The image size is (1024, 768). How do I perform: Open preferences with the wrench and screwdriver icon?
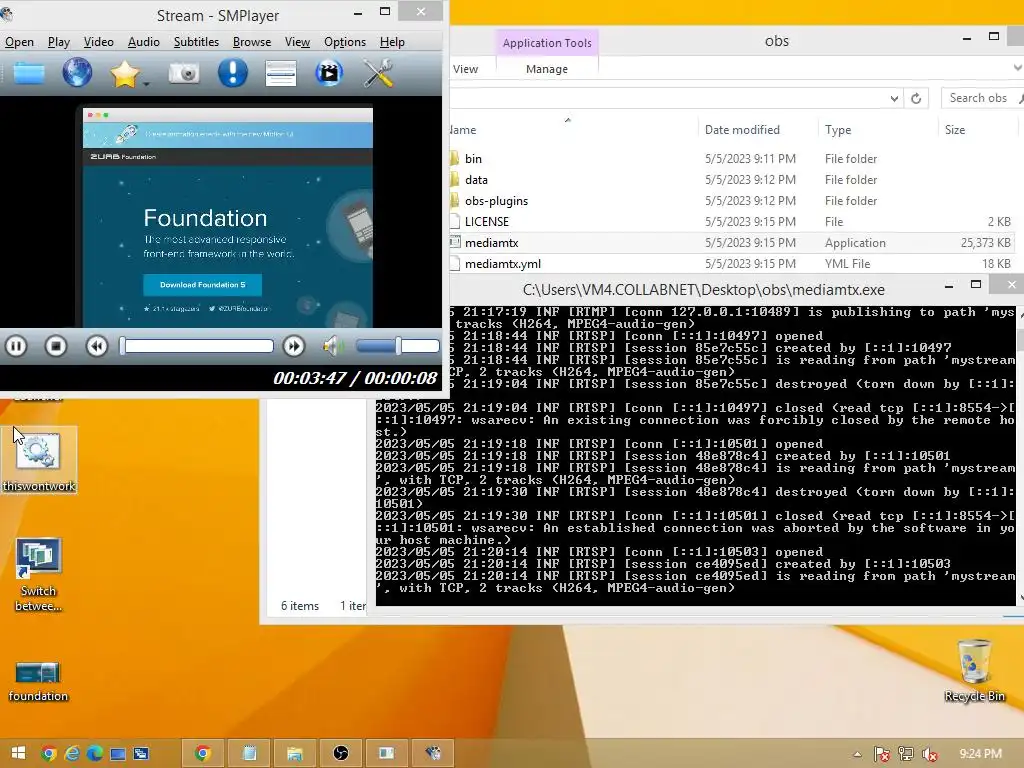coord(378,73)
